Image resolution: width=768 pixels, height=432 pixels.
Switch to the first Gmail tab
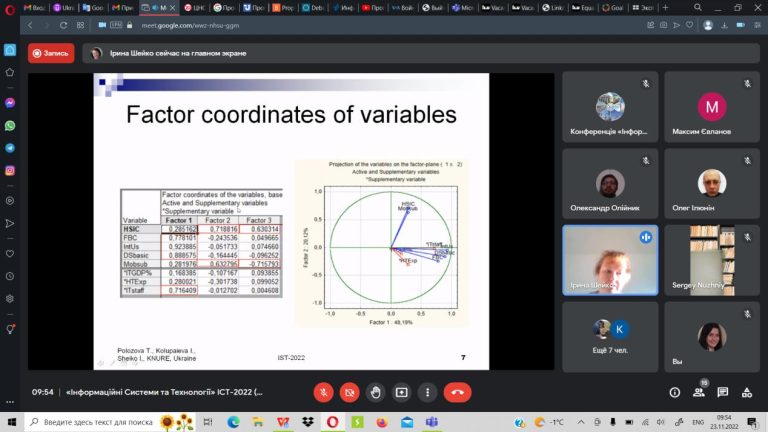click(x=34, y=8)
